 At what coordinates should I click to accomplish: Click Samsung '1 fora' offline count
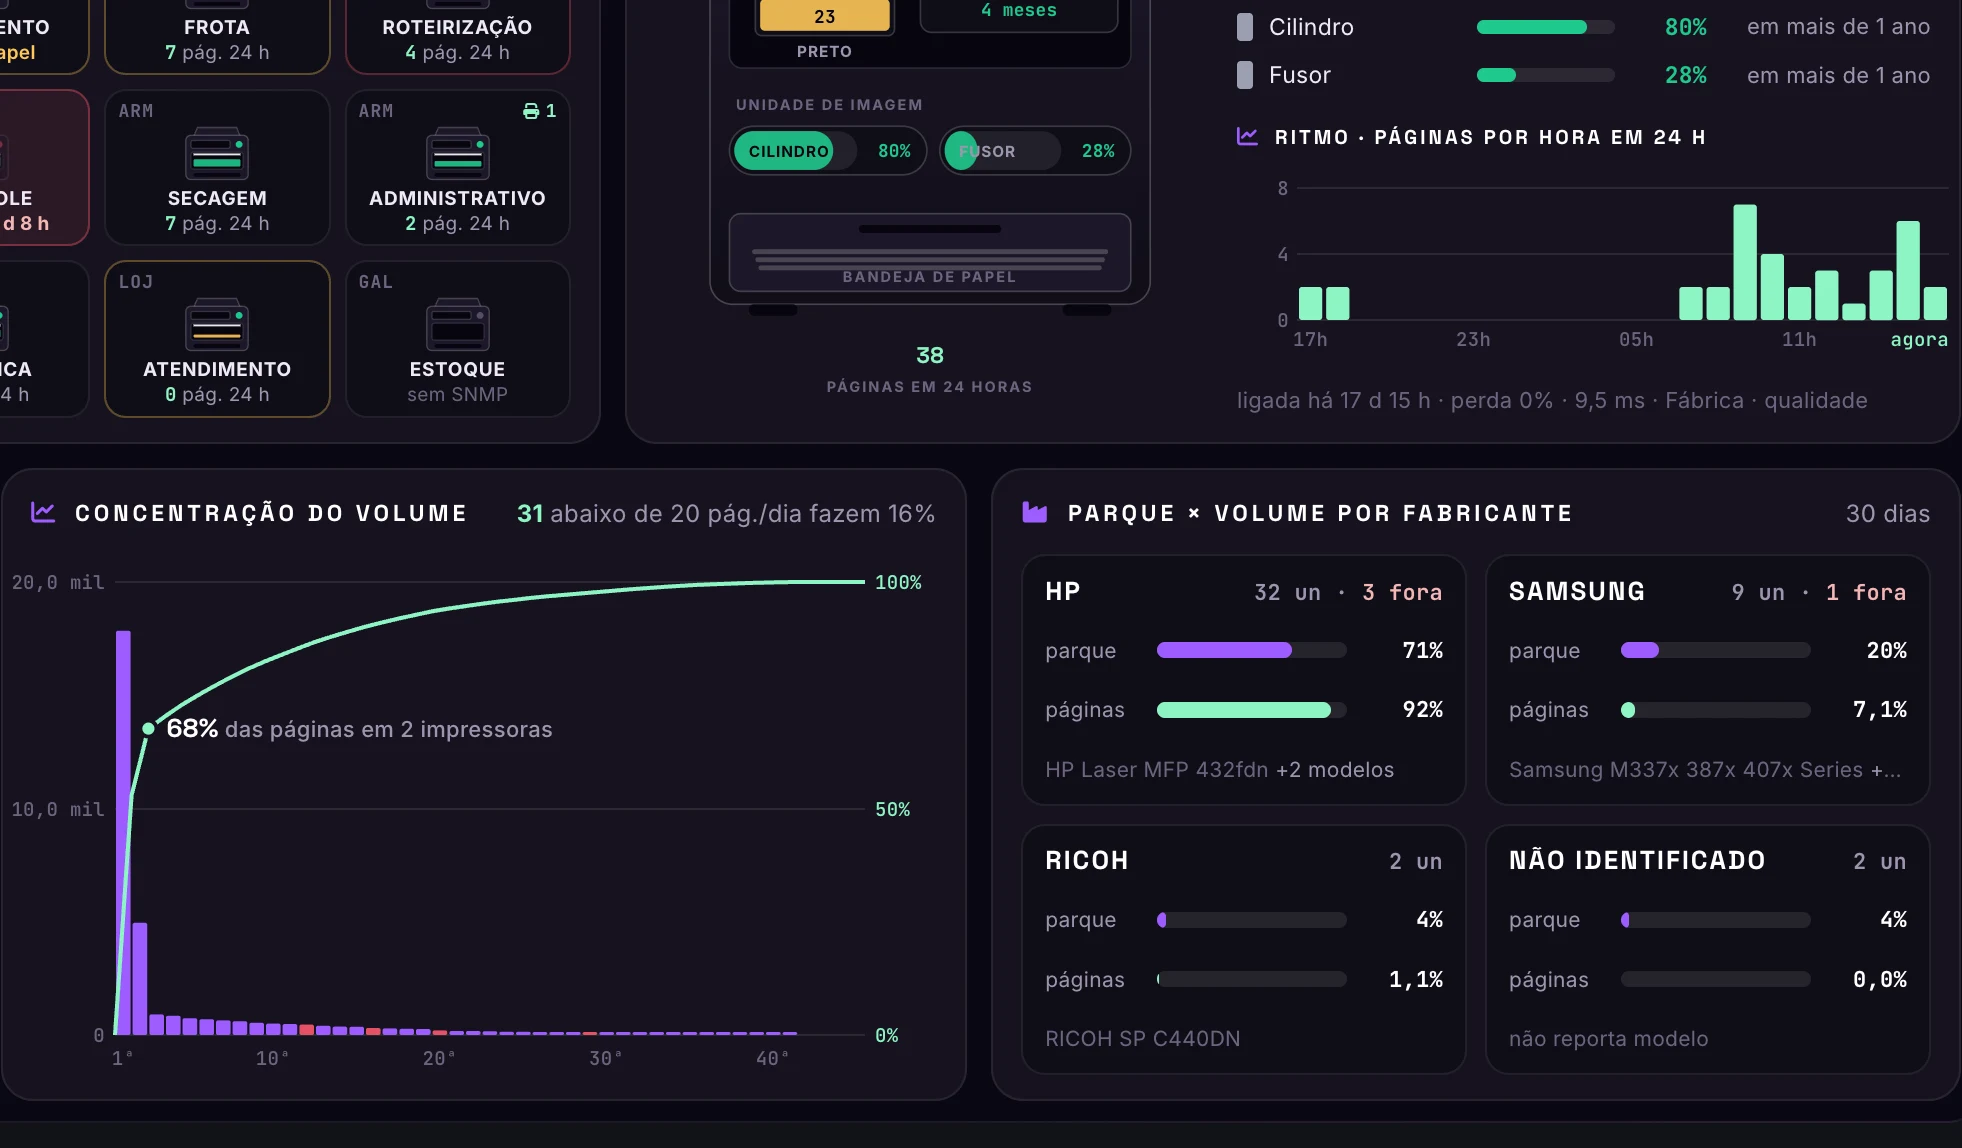tap(1866, 592)
